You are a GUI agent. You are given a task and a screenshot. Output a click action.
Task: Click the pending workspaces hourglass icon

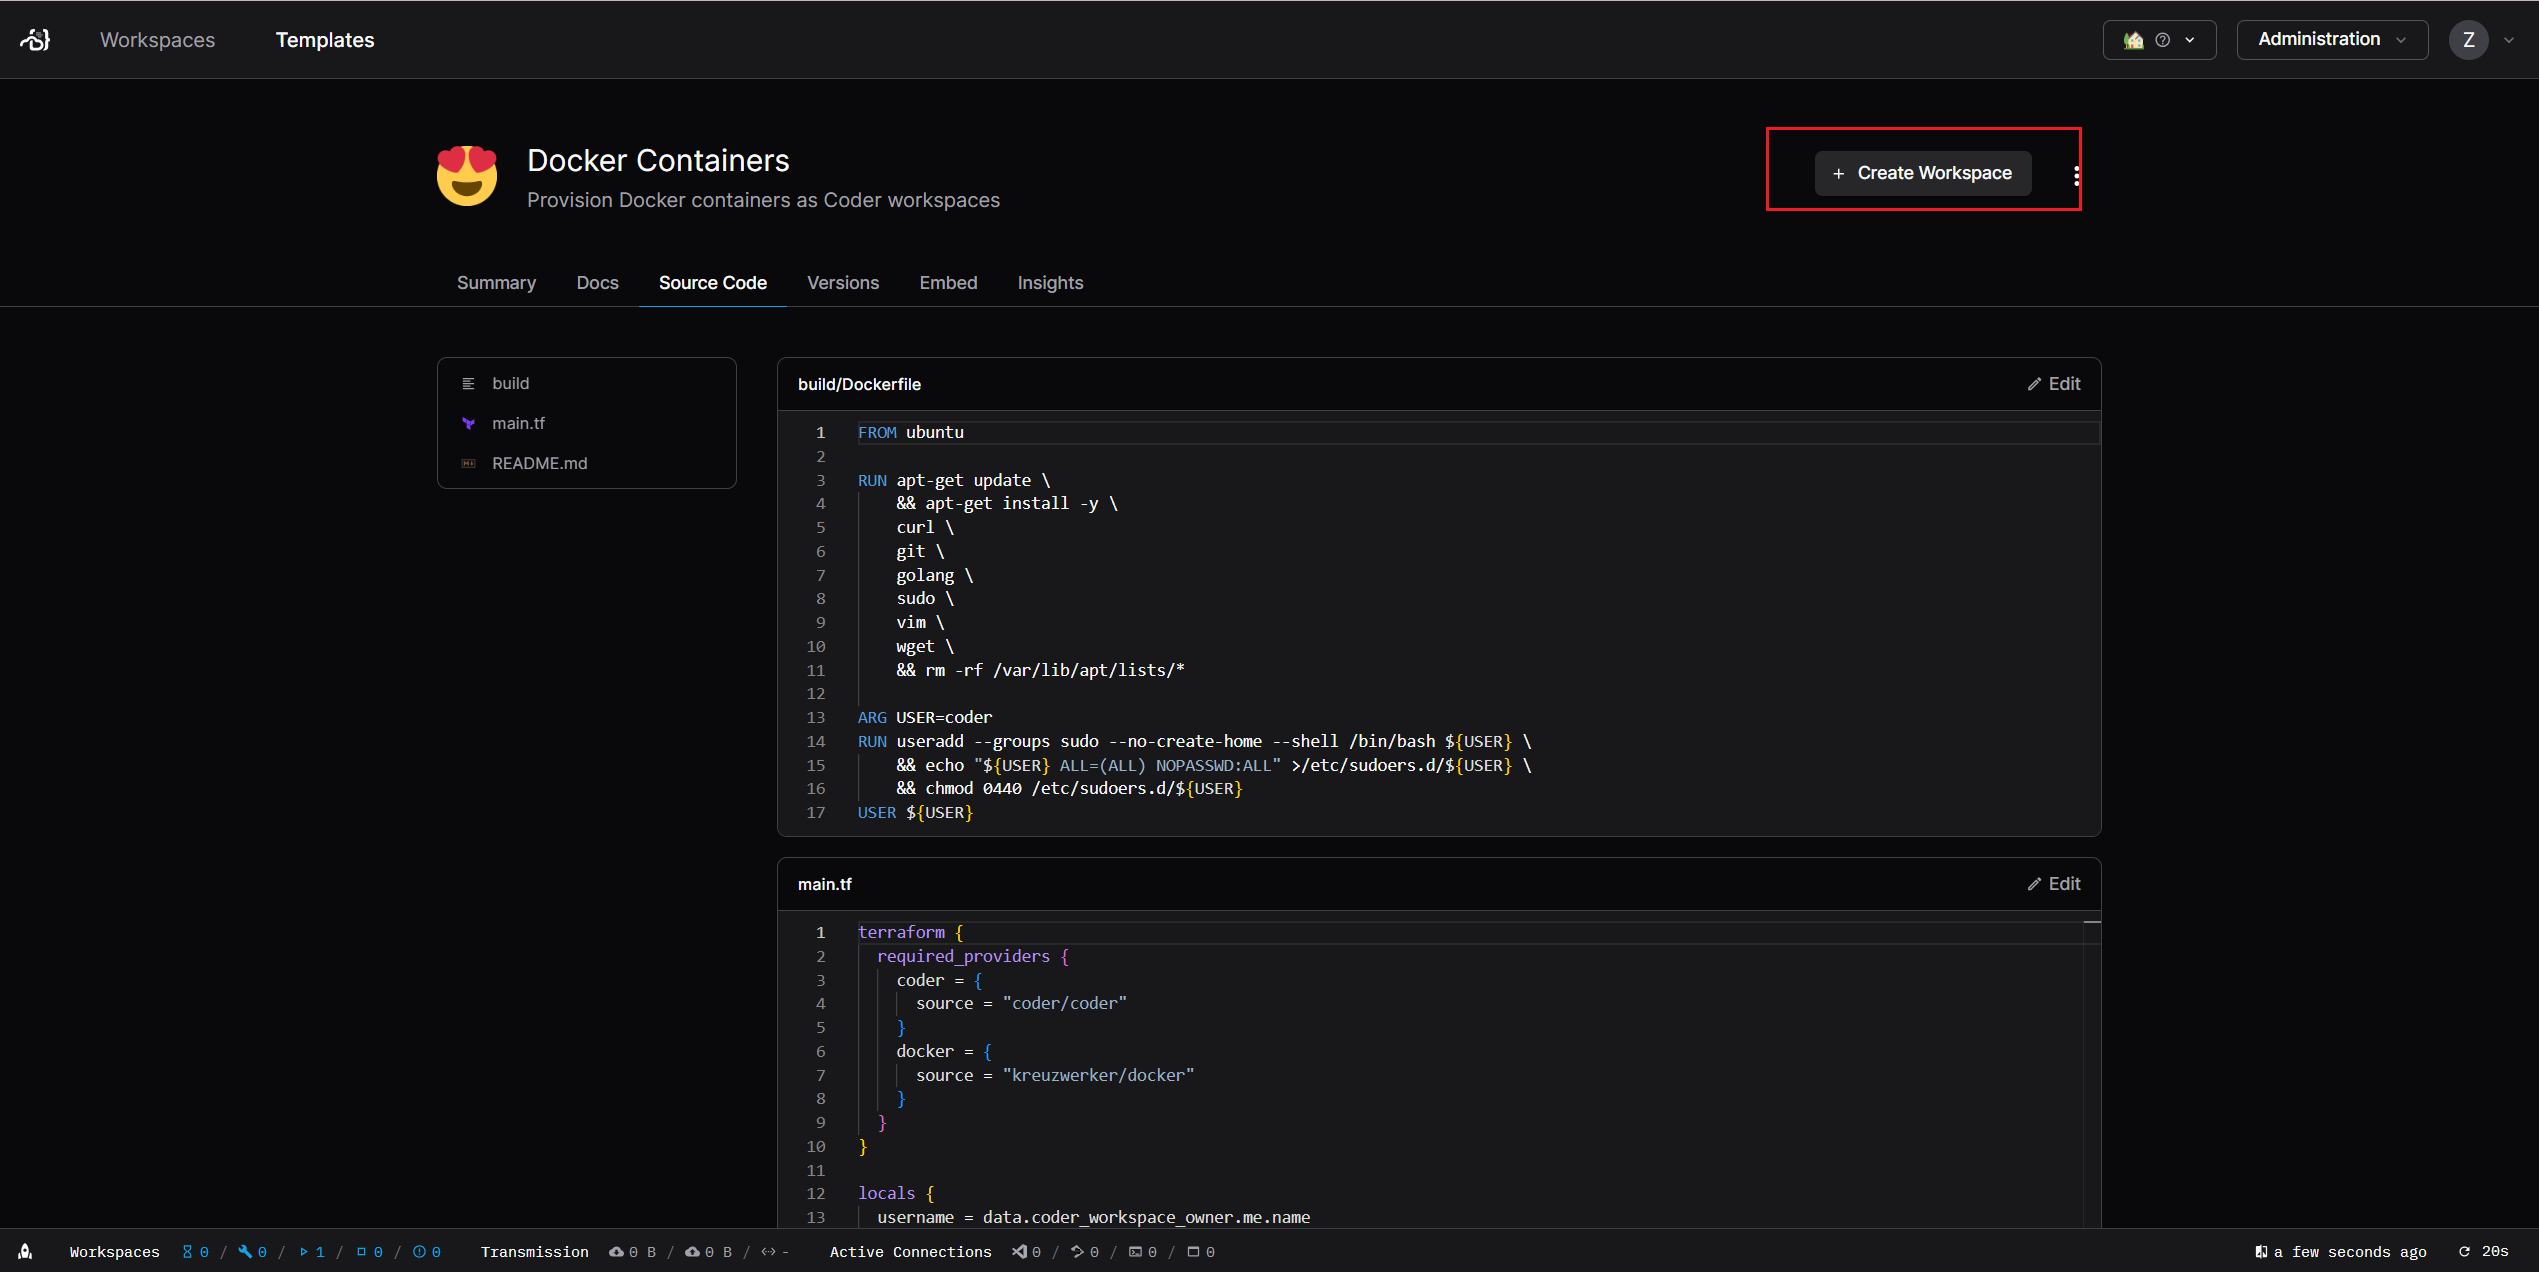pyautogui.click(x=187, y=1251)
